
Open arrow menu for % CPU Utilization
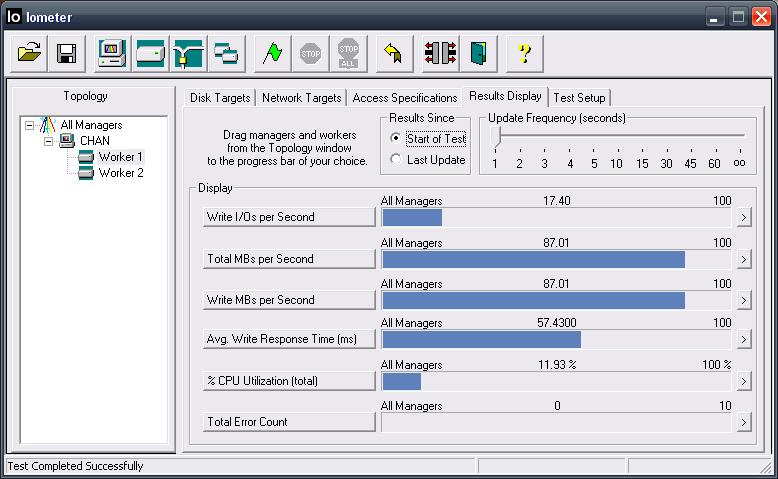744,382
